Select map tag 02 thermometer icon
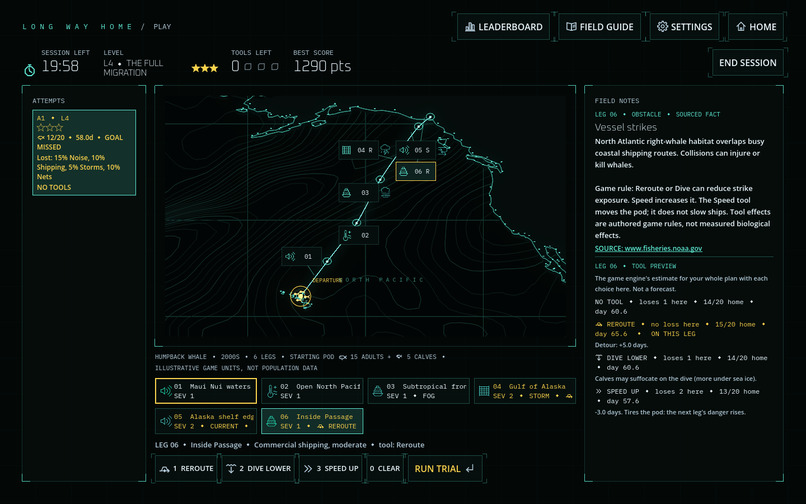This screenshot has height=504, width=806. pyautogui.click(x=347, y=236)
